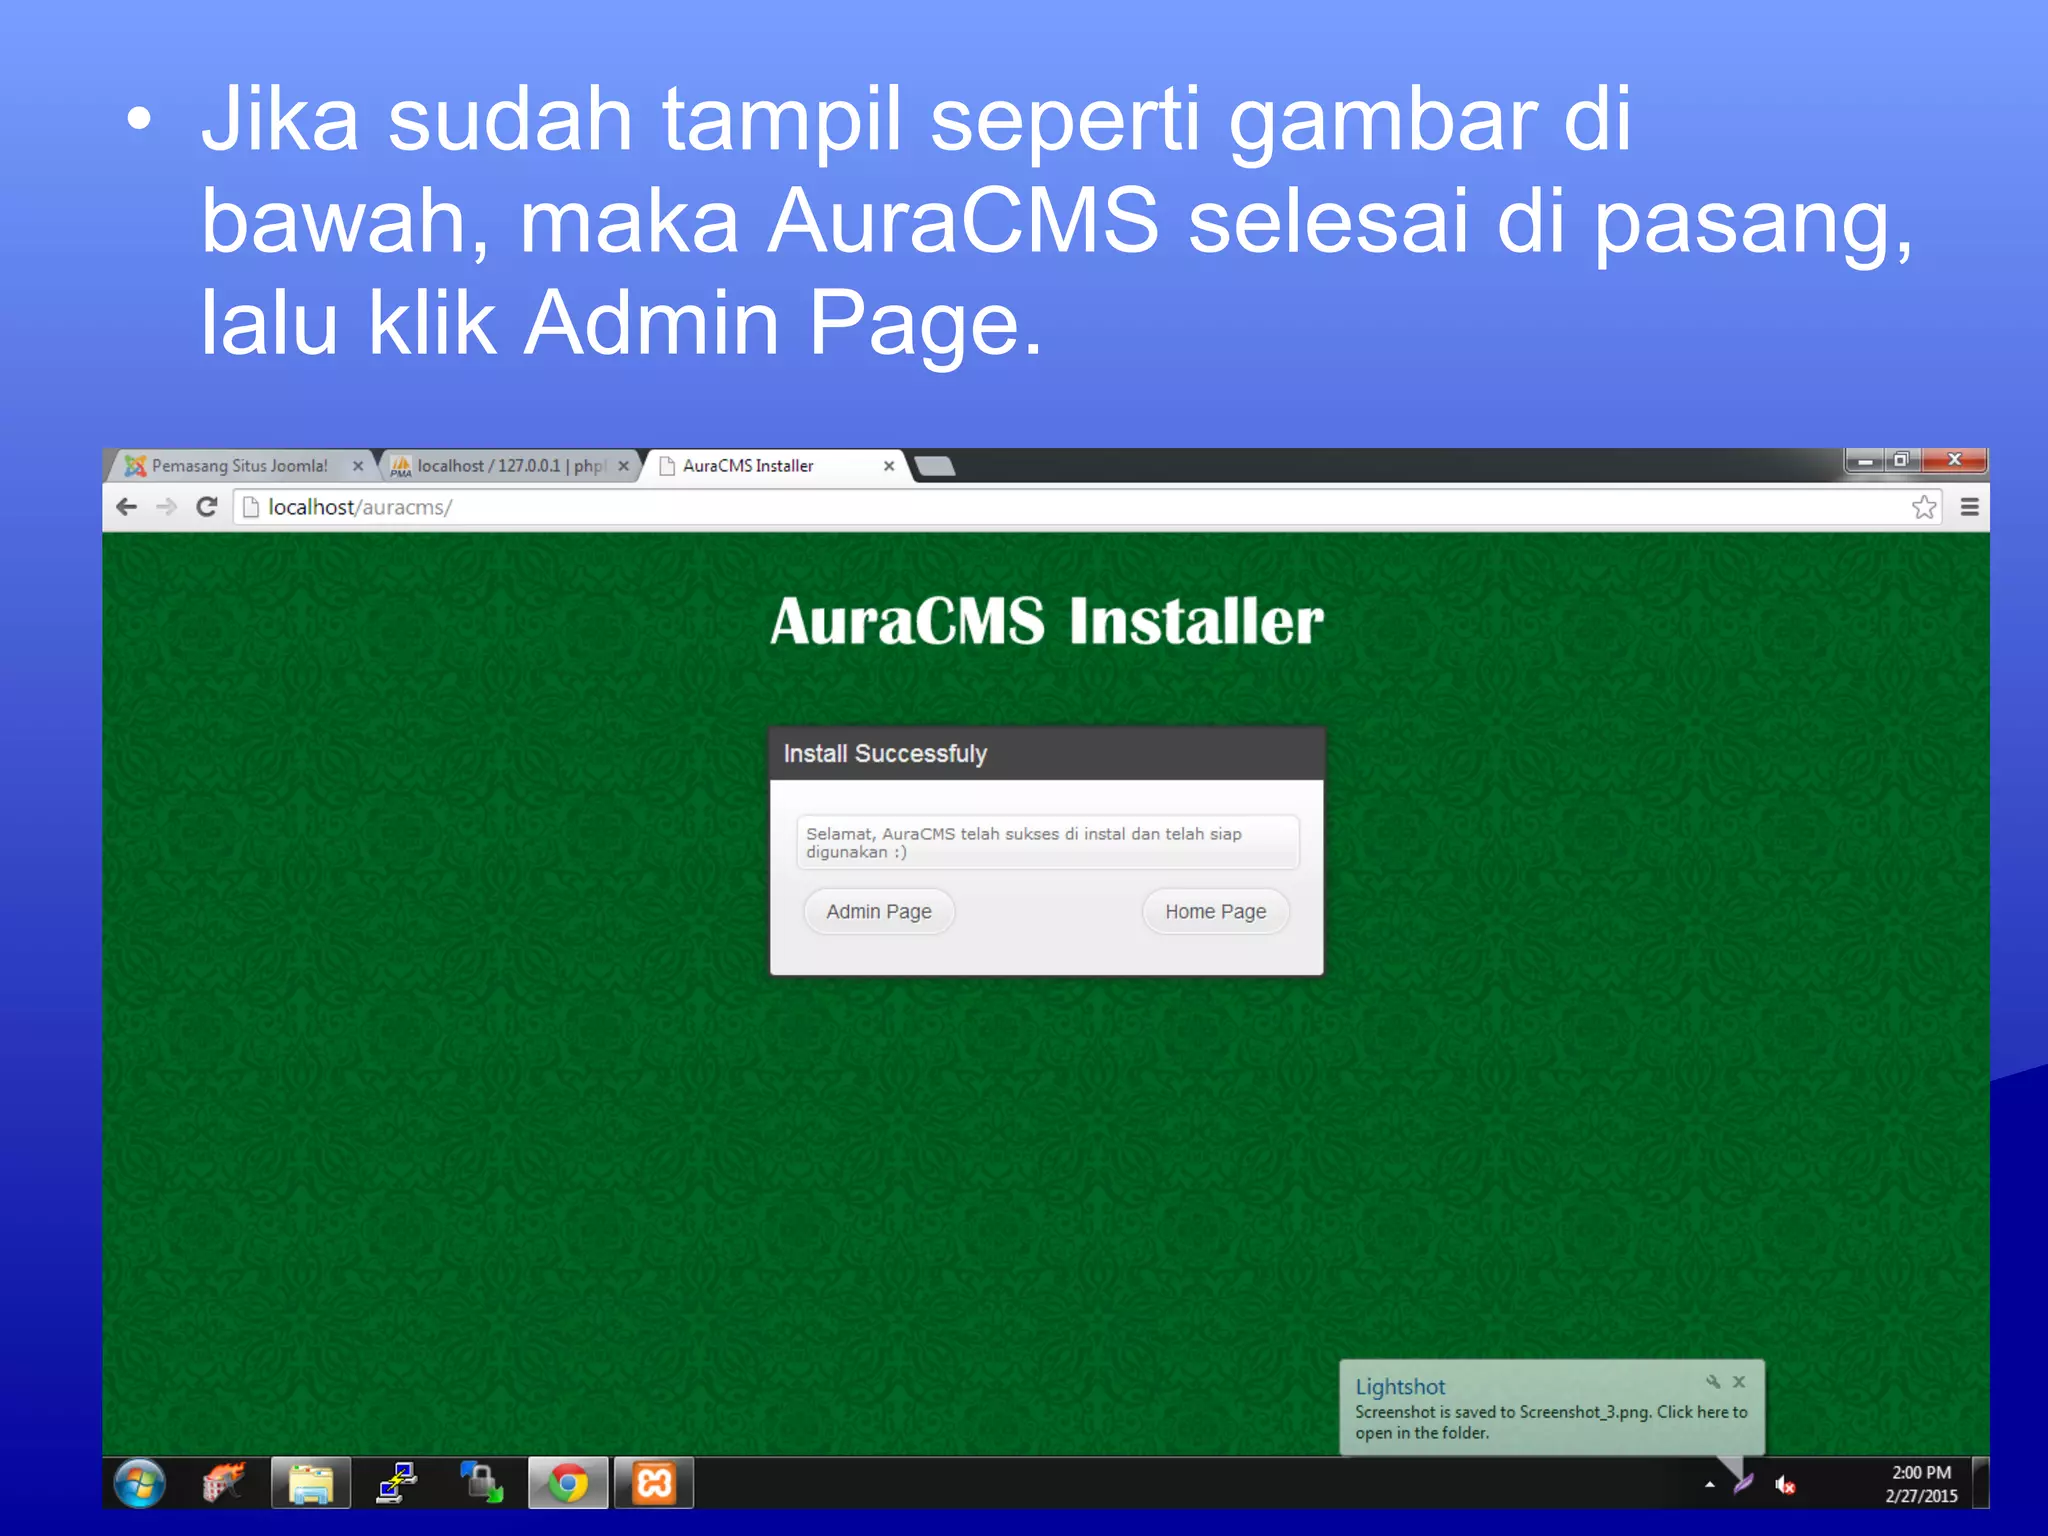Open the File Explorer taskbar icon
The height and width of the screenshot is (1536, 2048).
(x=311, y=1483)
